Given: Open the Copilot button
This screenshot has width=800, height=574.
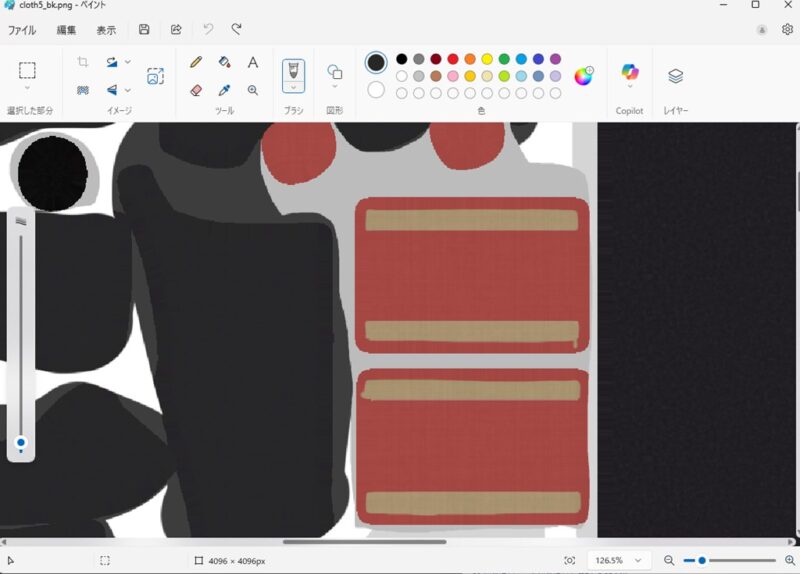Looking at the screenshot, I should click(x=630, y=71).
